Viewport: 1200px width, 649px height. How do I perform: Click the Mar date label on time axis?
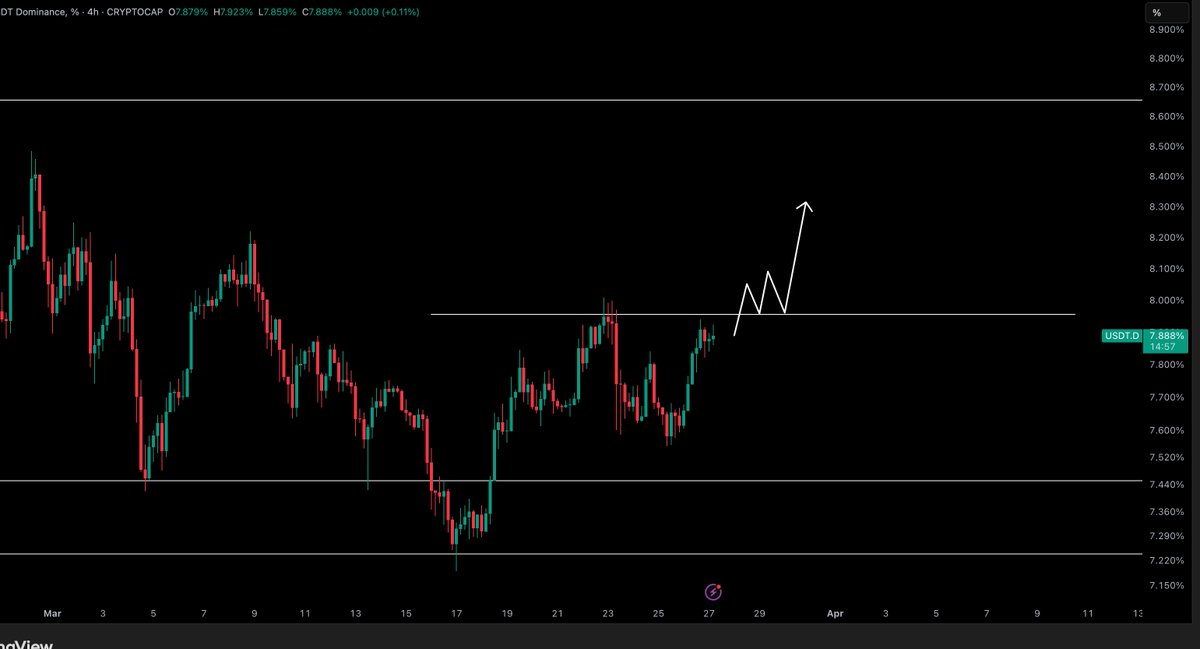pos(52,613)
